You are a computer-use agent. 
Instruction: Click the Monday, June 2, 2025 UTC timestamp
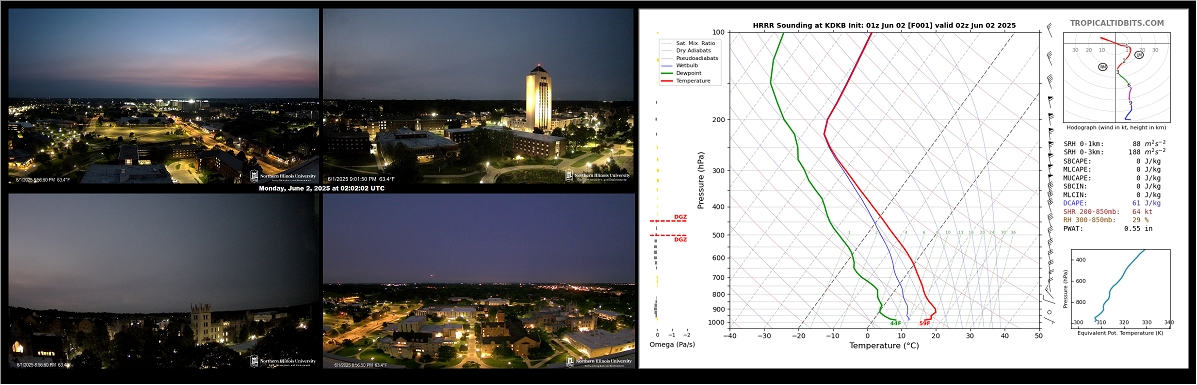click(x=321, y=188)
